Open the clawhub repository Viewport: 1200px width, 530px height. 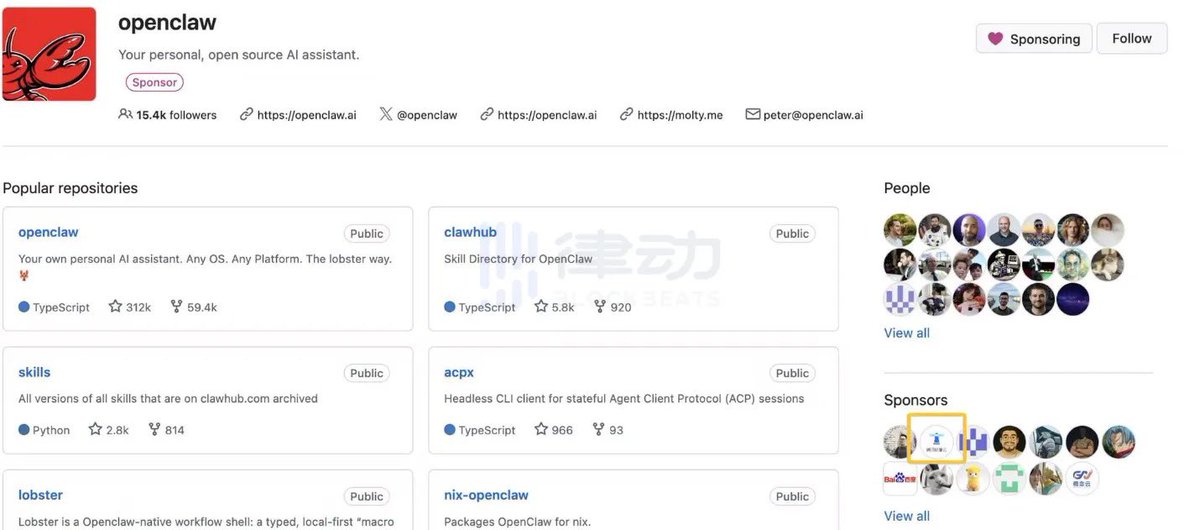[x=470, y=232]
